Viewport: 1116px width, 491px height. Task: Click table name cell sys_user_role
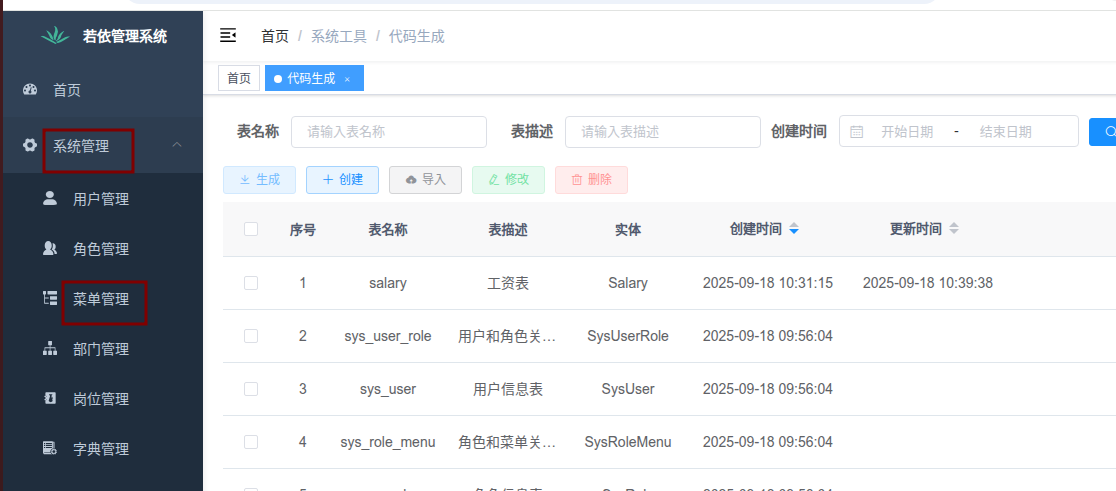click(388, 336)
